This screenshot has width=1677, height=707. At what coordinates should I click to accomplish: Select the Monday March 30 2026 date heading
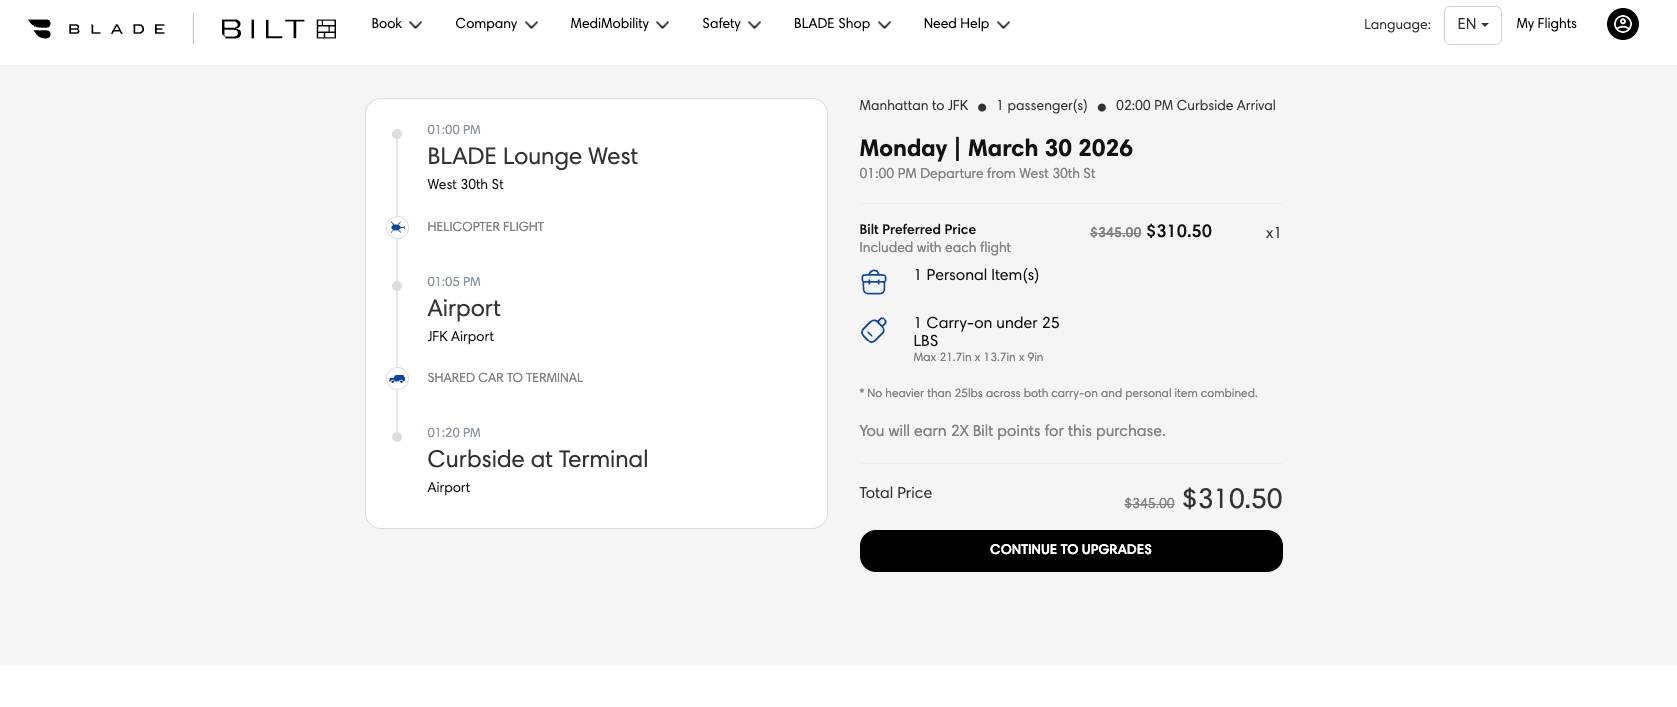[996, 148]
